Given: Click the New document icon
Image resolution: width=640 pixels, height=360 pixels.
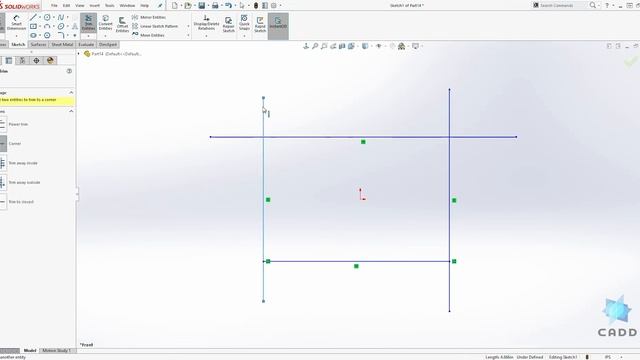Looking at the screenshot, I should coord(175,5).
